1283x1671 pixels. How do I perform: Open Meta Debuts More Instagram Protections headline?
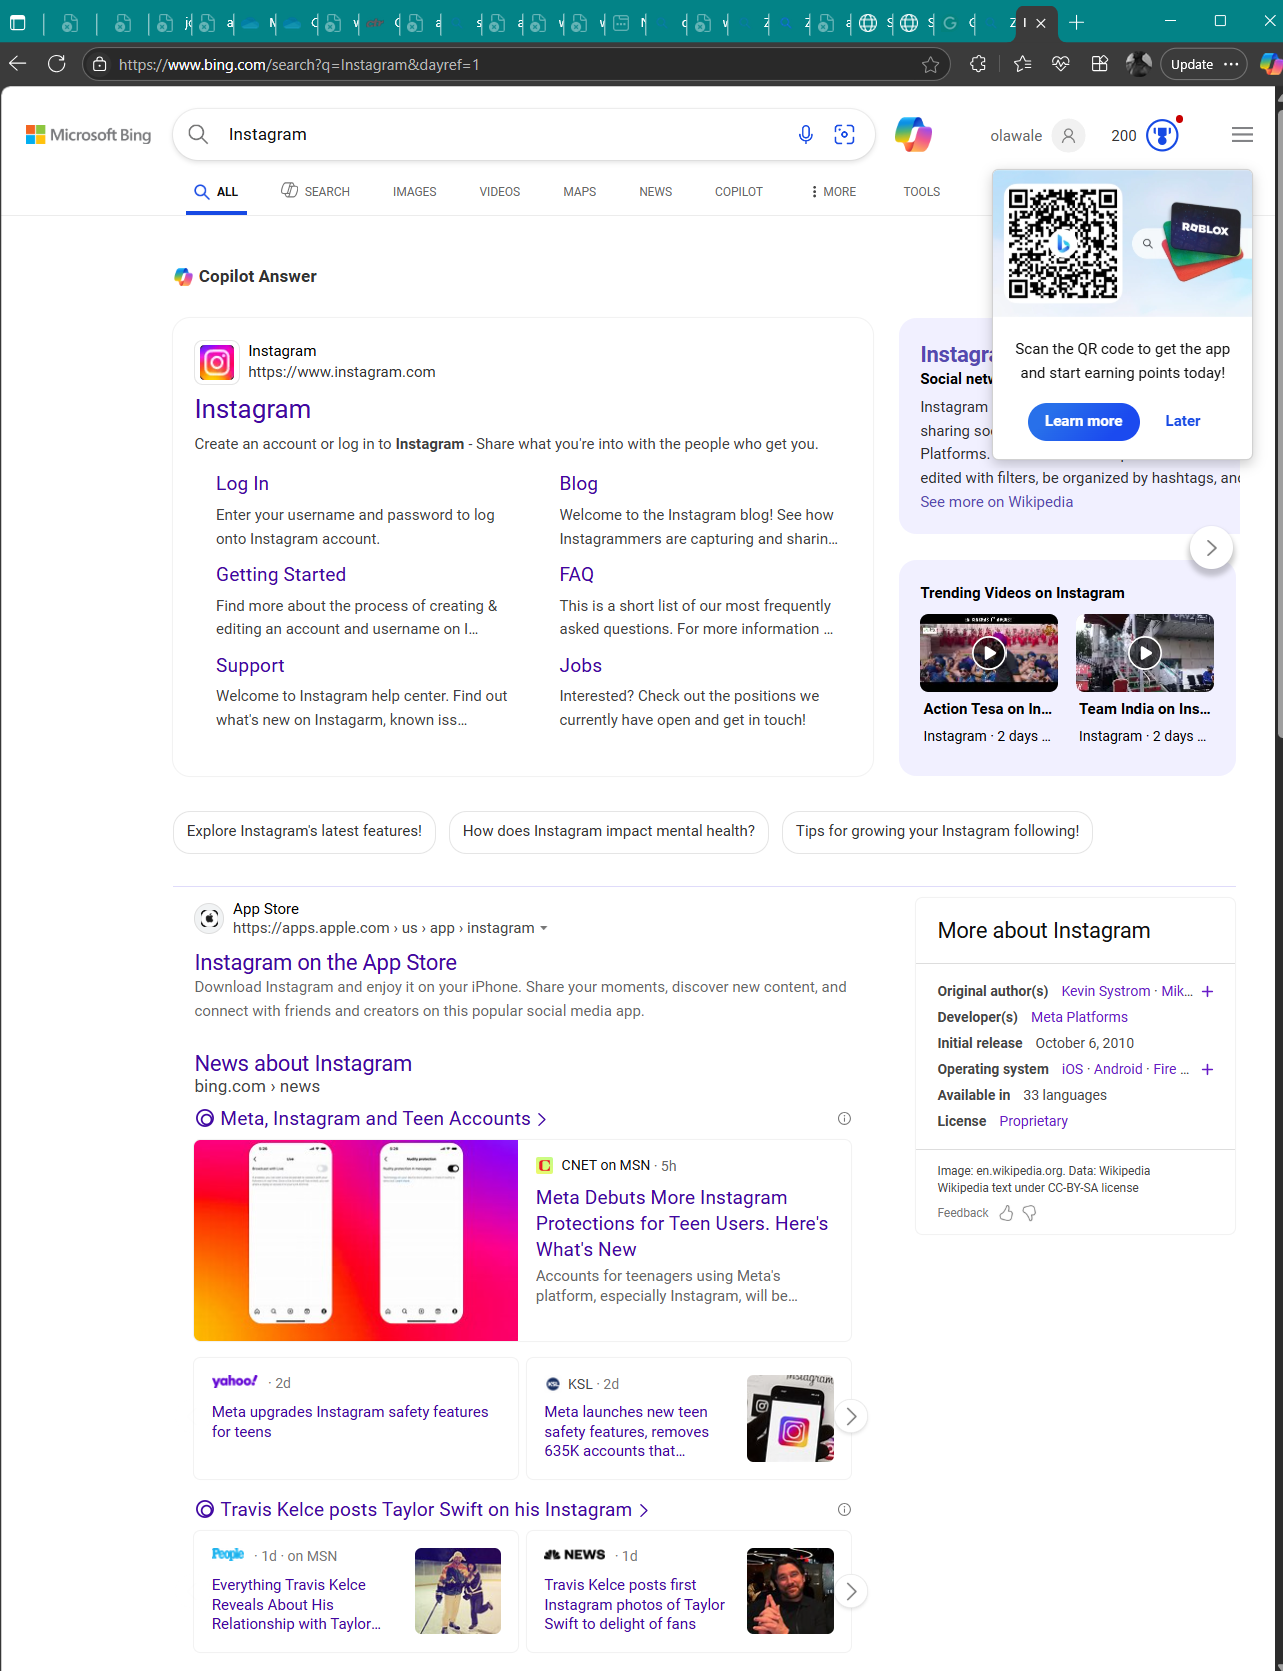(x=682, y=1224)
